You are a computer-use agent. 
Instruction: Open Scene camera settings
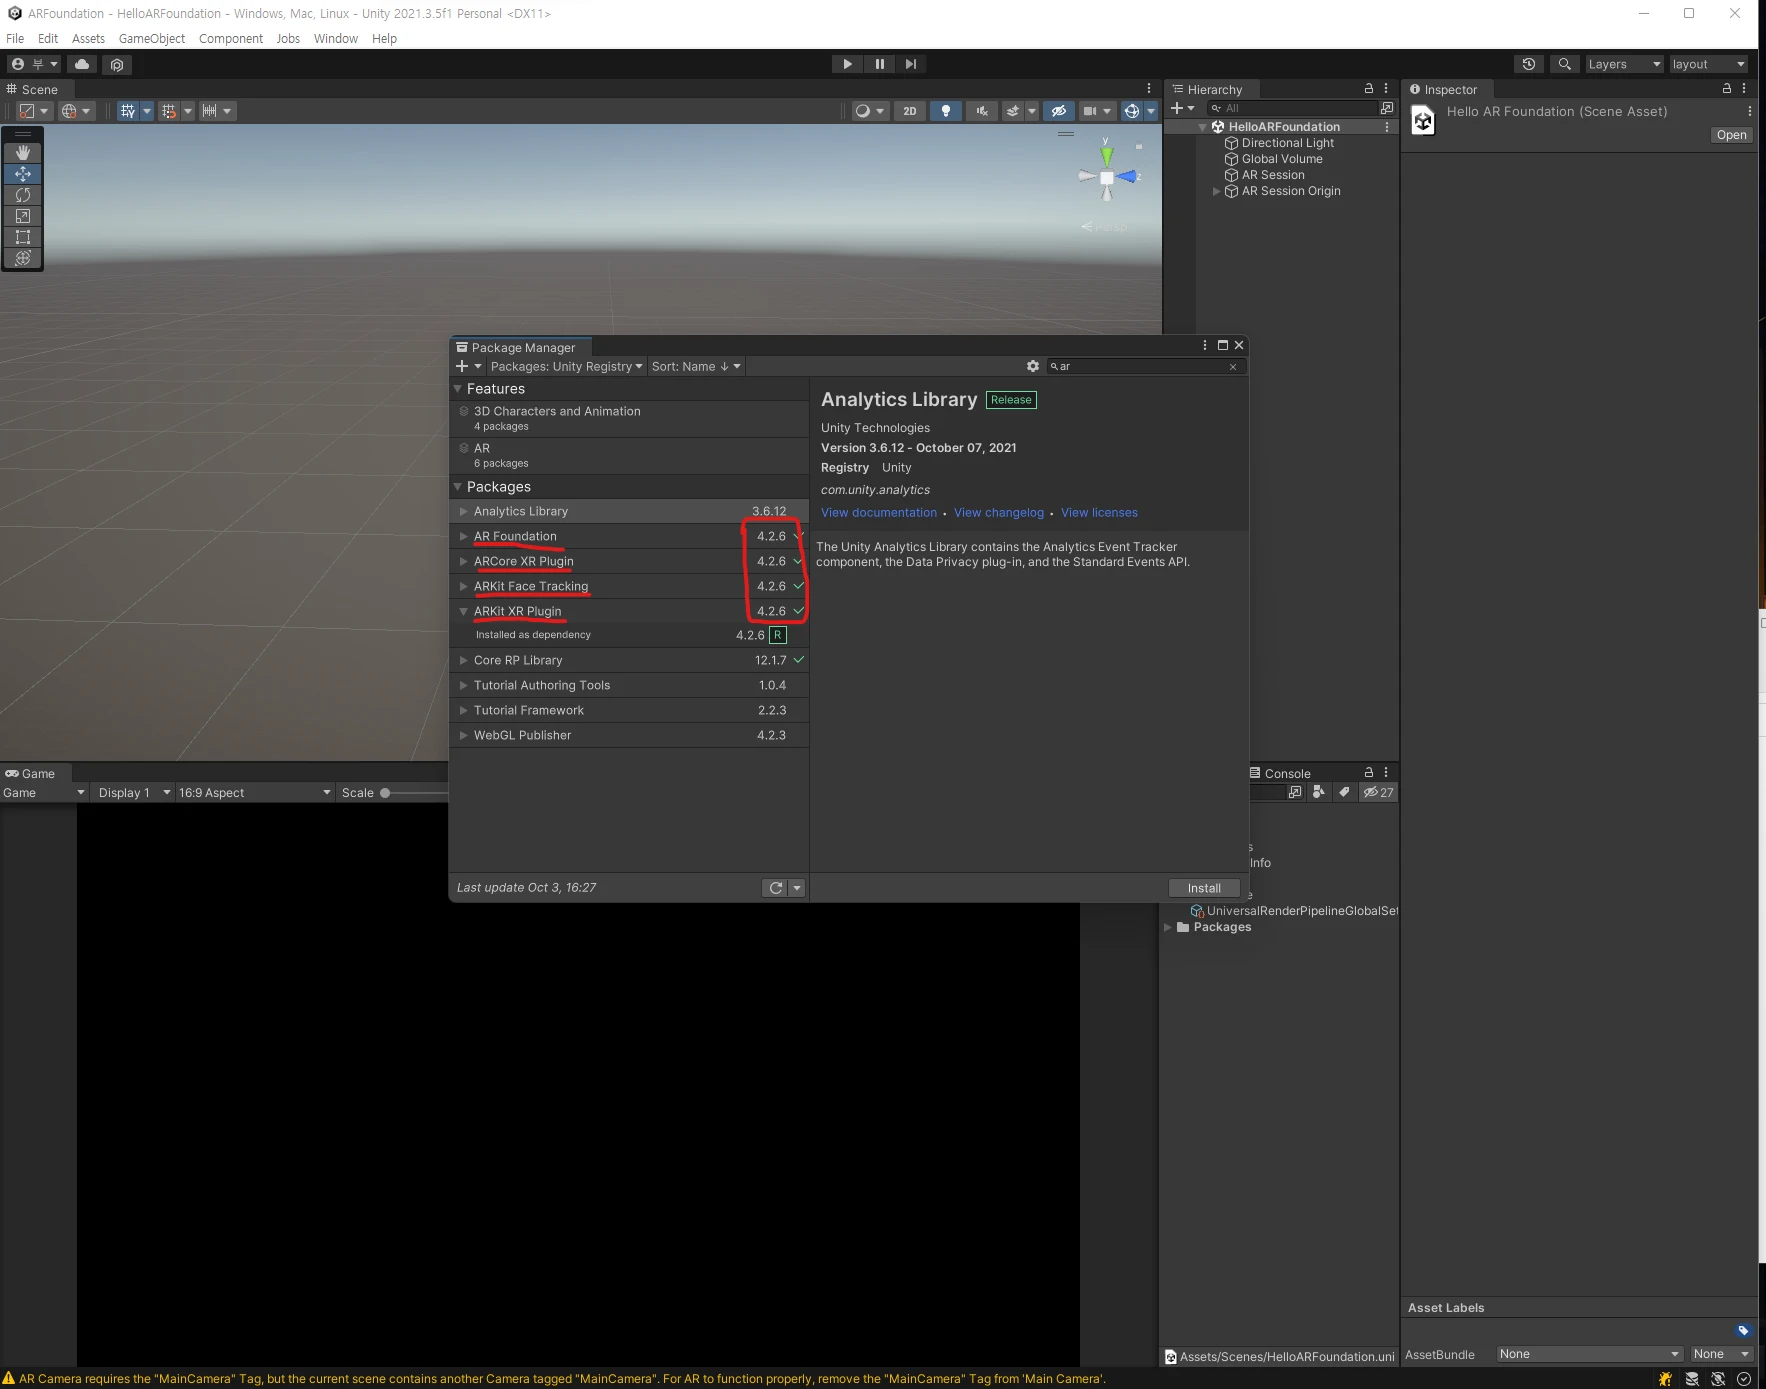1097,111
